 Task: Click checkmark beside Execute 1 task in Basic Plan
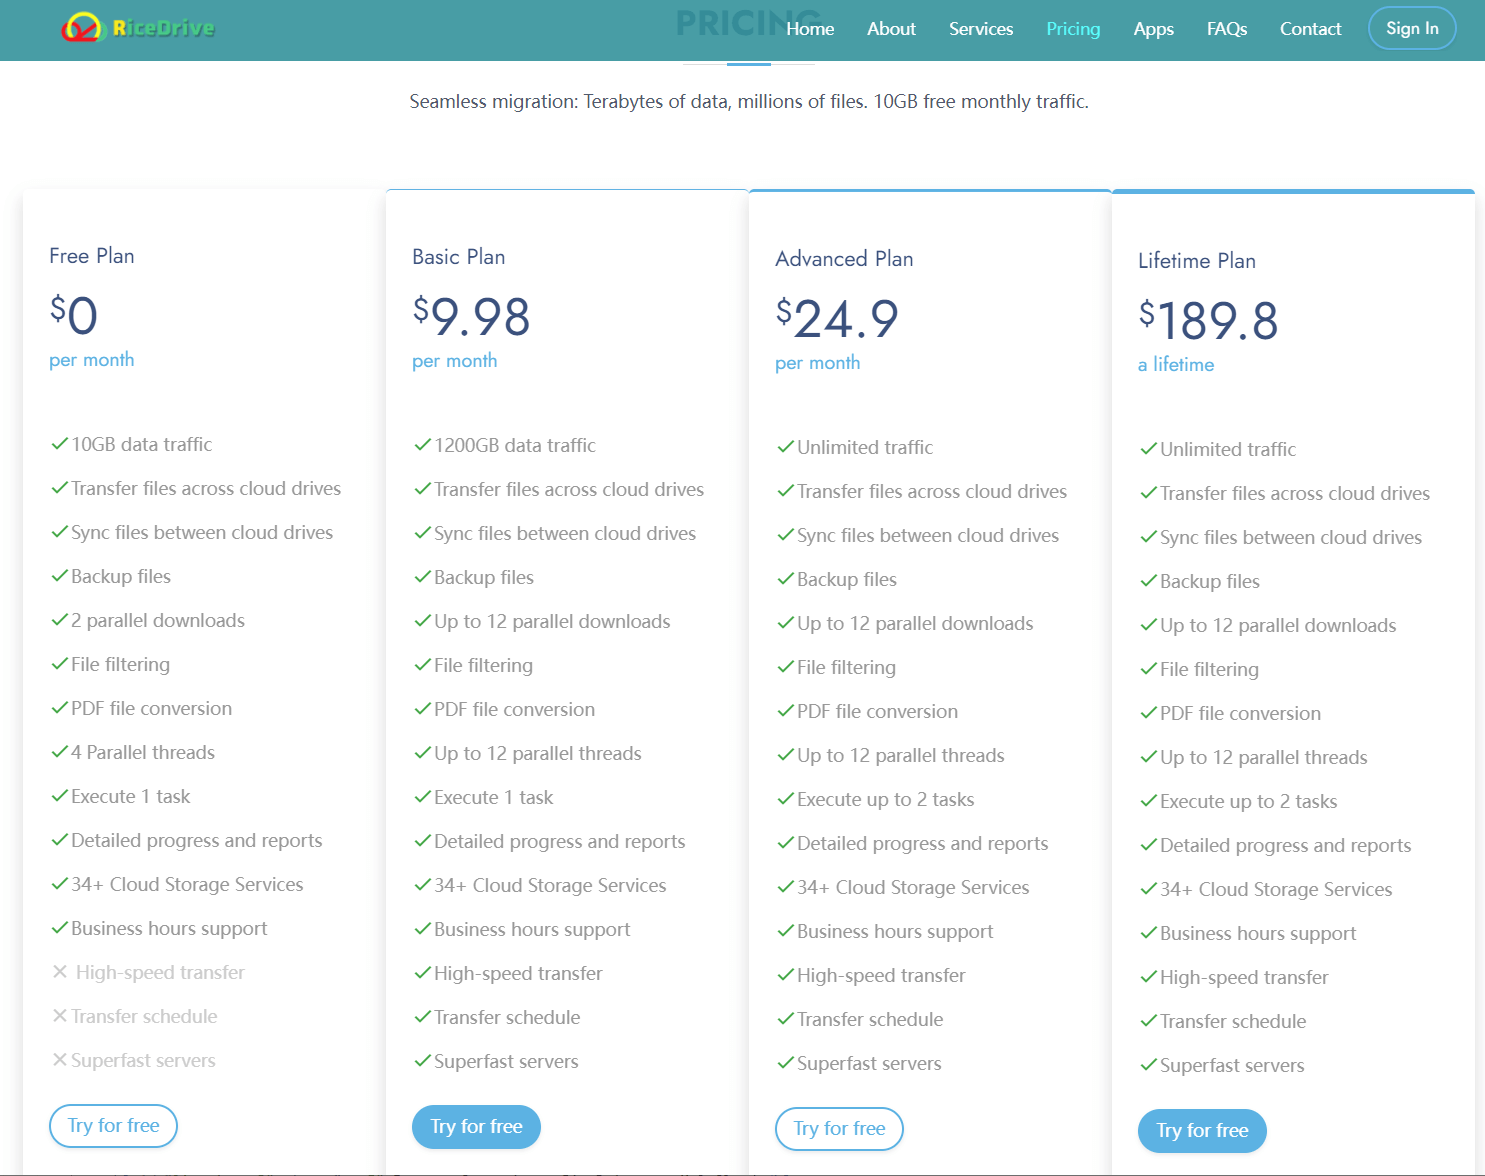pyautogui.click(x=423, y=797)
